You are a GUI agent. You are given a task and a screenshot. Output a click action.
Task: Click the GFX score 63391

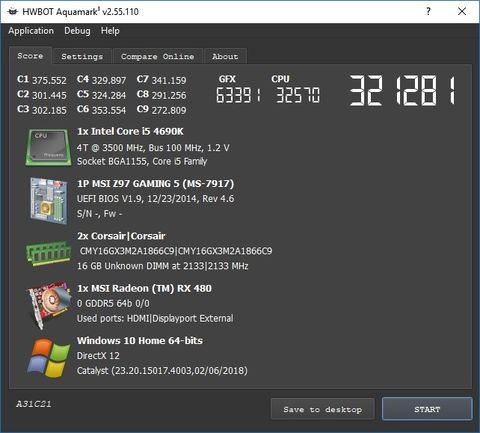(239, 95)
